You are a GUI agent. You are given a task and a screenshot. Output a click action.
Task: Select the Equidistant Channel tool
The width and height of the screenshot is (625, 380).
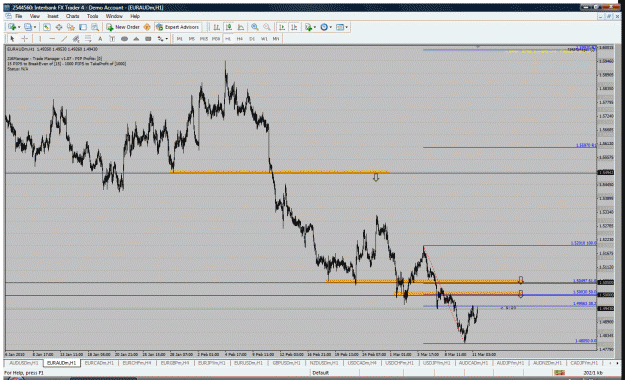click(x=76, y=39)
